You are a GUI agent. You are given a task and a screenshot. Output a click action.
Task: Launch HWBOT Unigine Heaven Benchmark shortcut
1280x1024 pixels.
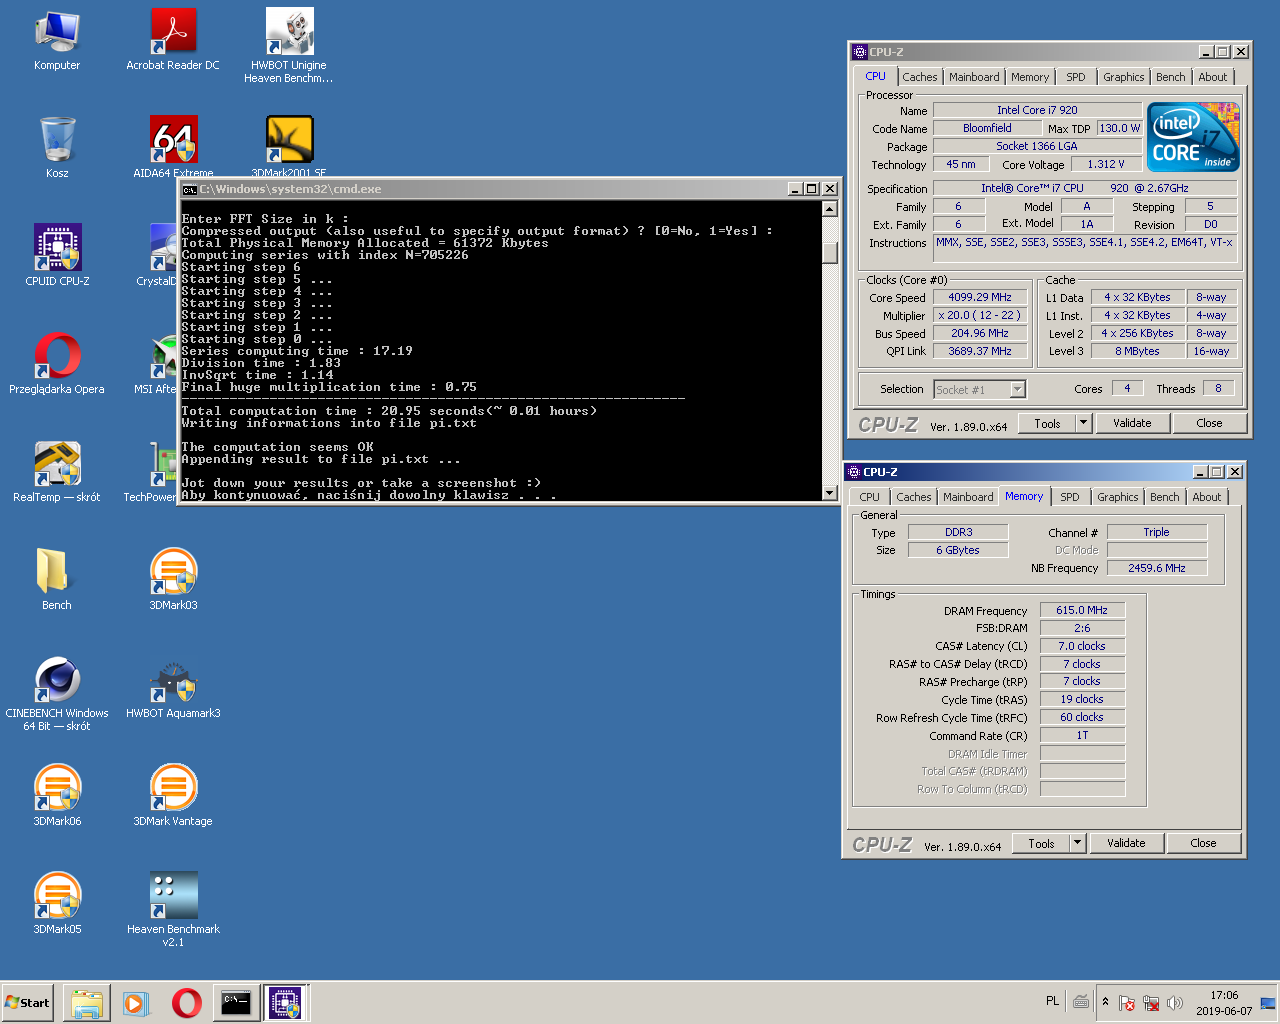click(x=289, y=45)
